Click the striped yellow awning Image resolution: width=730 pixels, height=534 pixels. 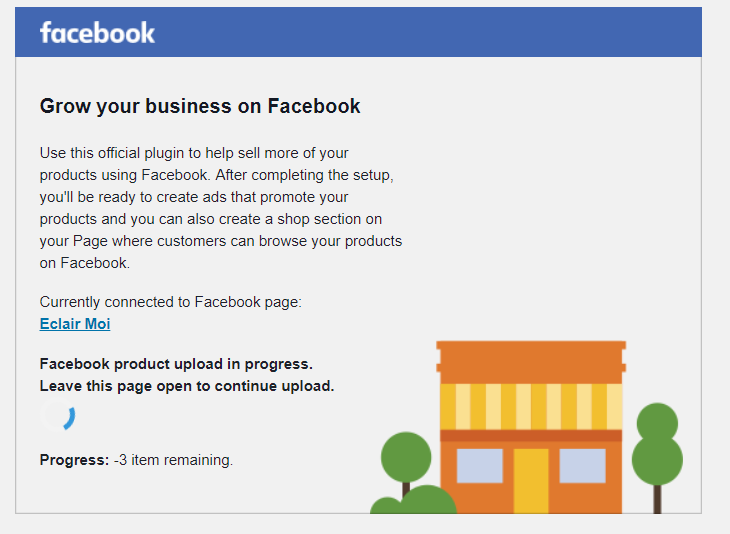click(x=531, y=406)
